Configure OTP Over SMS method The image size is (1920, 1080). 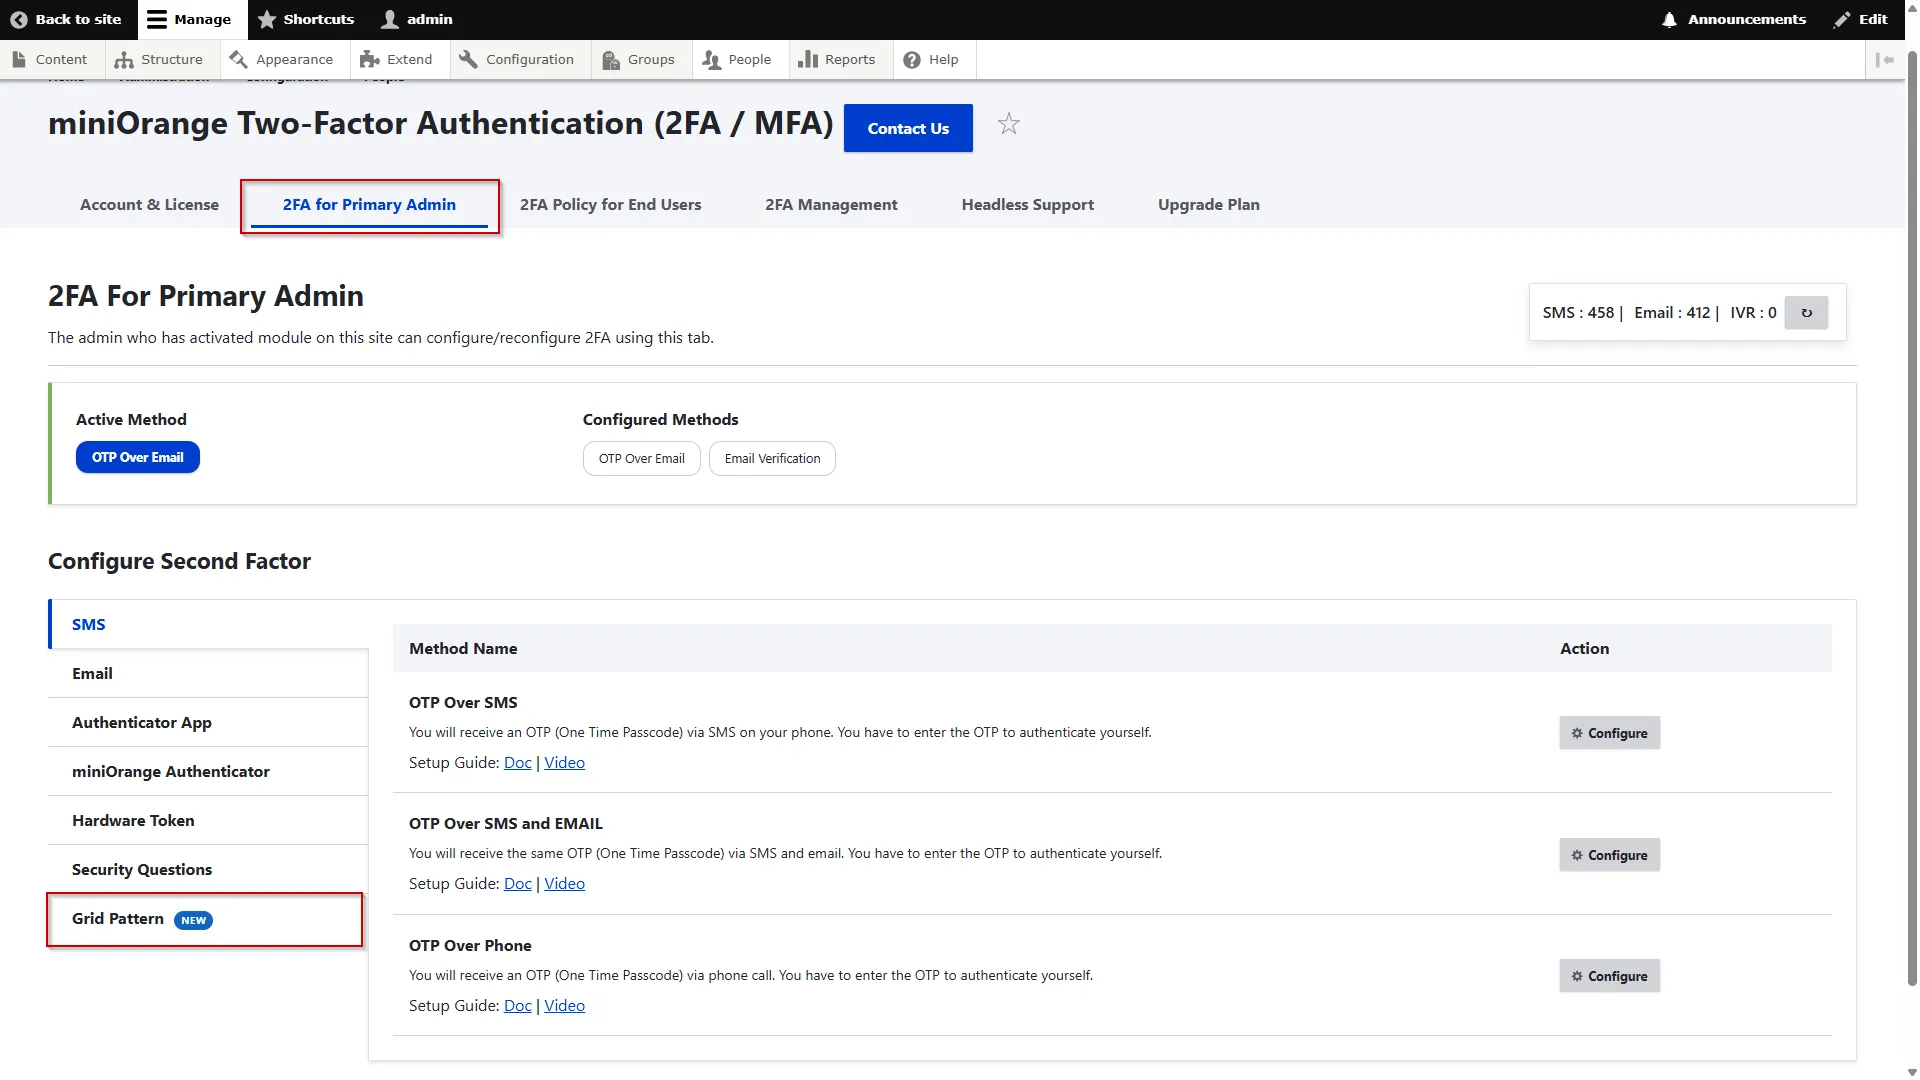click(x=1609, y=733)
